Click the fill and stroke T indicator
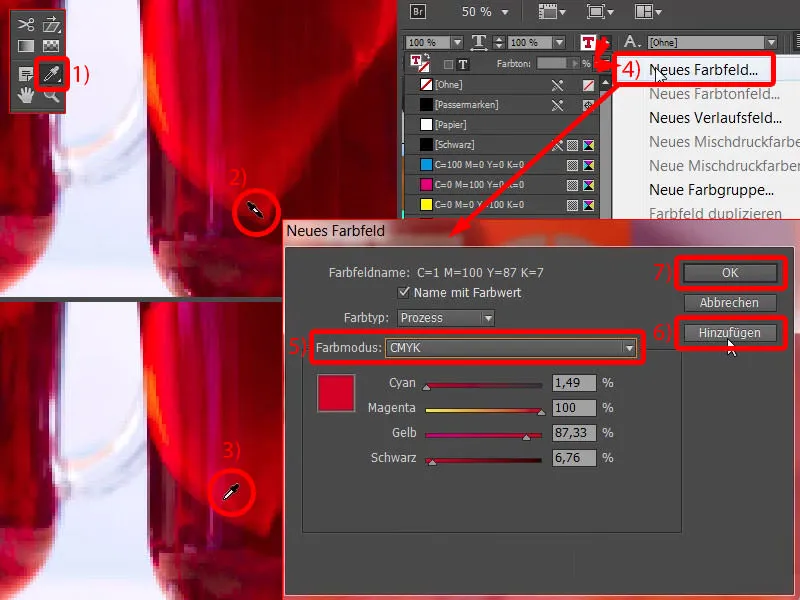 pyautogui.click(x=419, y=63)
